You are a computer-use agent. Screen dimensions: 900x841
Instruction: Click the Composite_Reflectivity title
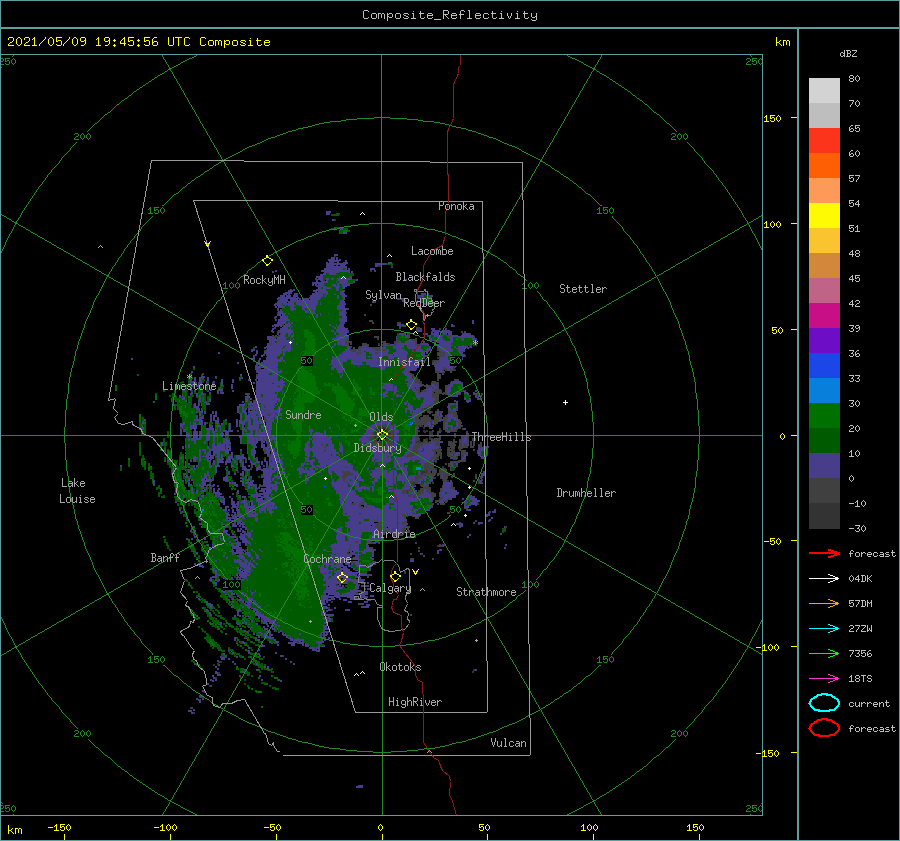450,15
